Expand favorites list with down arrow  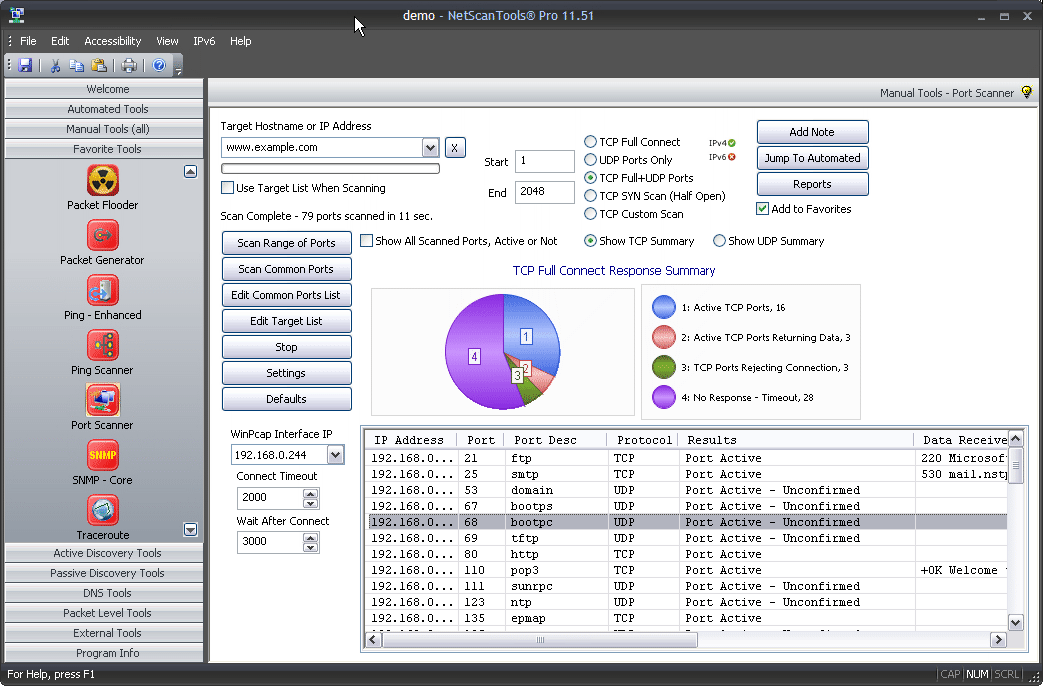point(190,530)
